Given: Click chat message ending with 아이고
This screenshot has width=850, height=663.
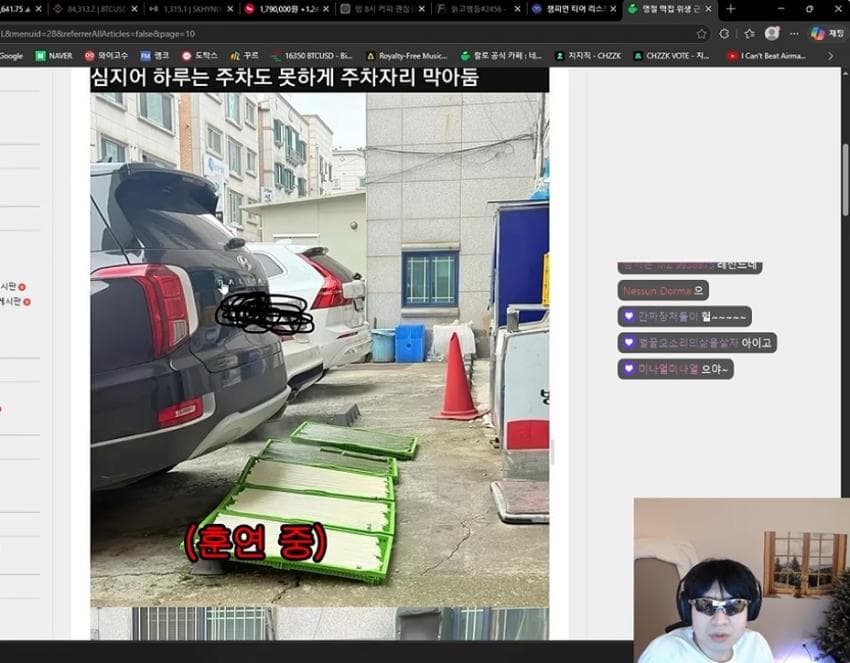Looking at the screenshot, I should (x=697, y=343).
